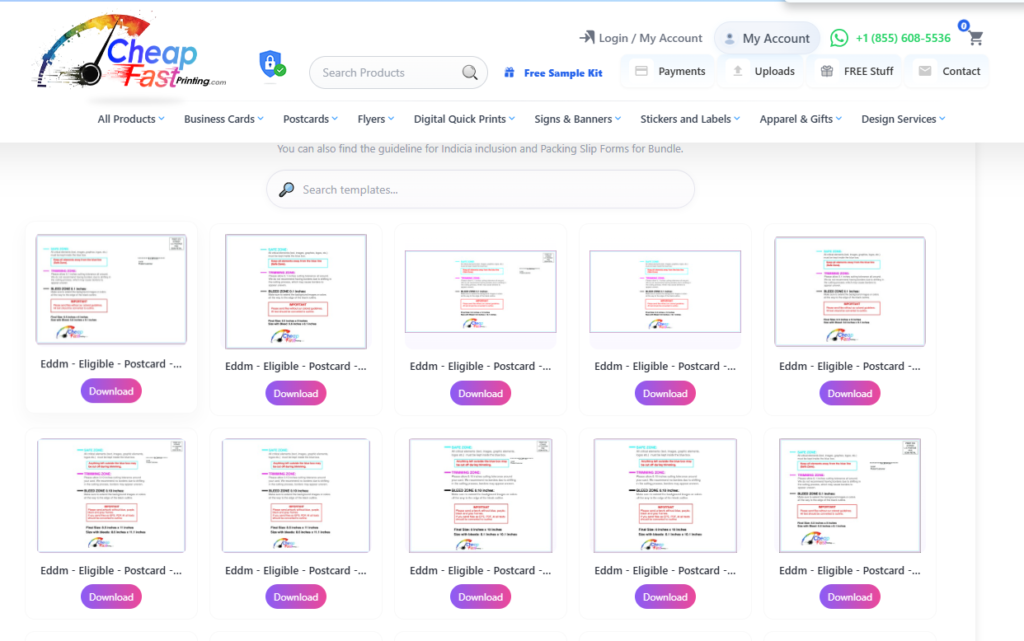Click the login arrow icon
Image resolution: width=1024 pixels, height=641 pixels.
[x=587, y=38]
